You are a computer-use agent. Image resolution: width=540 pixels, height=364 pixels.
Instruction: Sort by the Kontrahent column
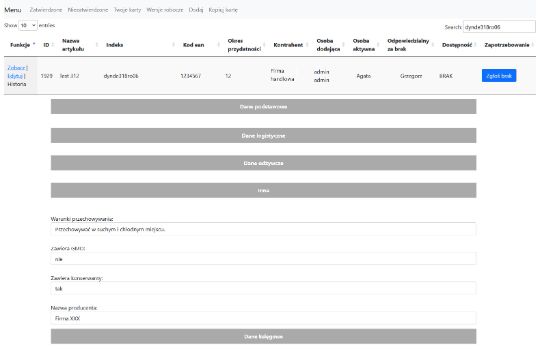(x=288, y=45)
